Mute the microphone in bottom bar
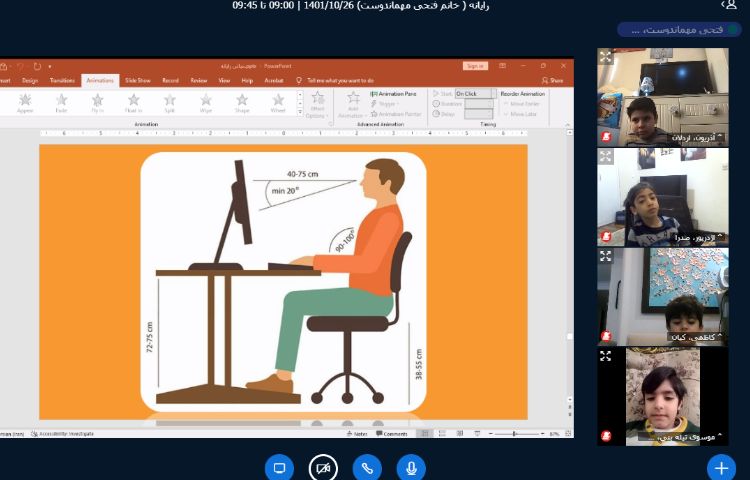The image size is (750, 480). [411, 468]
